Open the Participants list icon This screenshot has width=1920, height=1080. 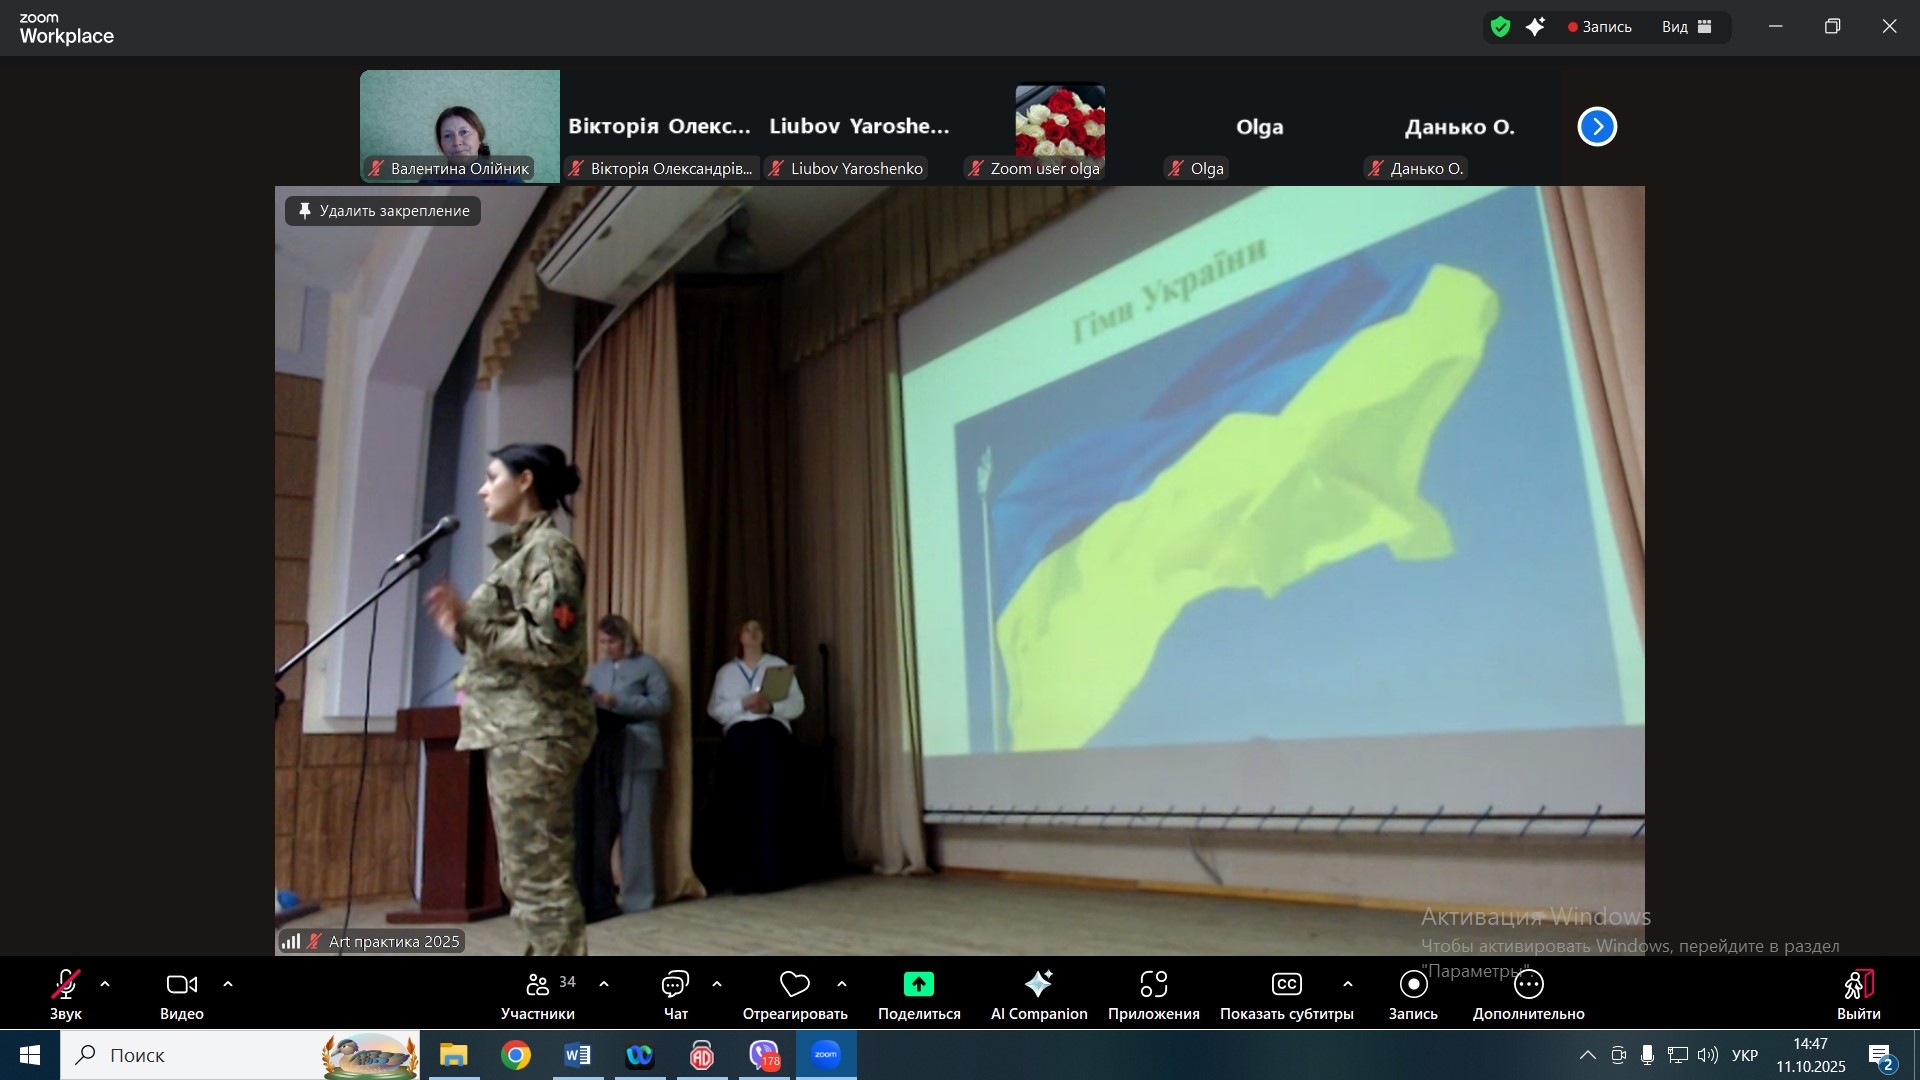click(538, 985)
